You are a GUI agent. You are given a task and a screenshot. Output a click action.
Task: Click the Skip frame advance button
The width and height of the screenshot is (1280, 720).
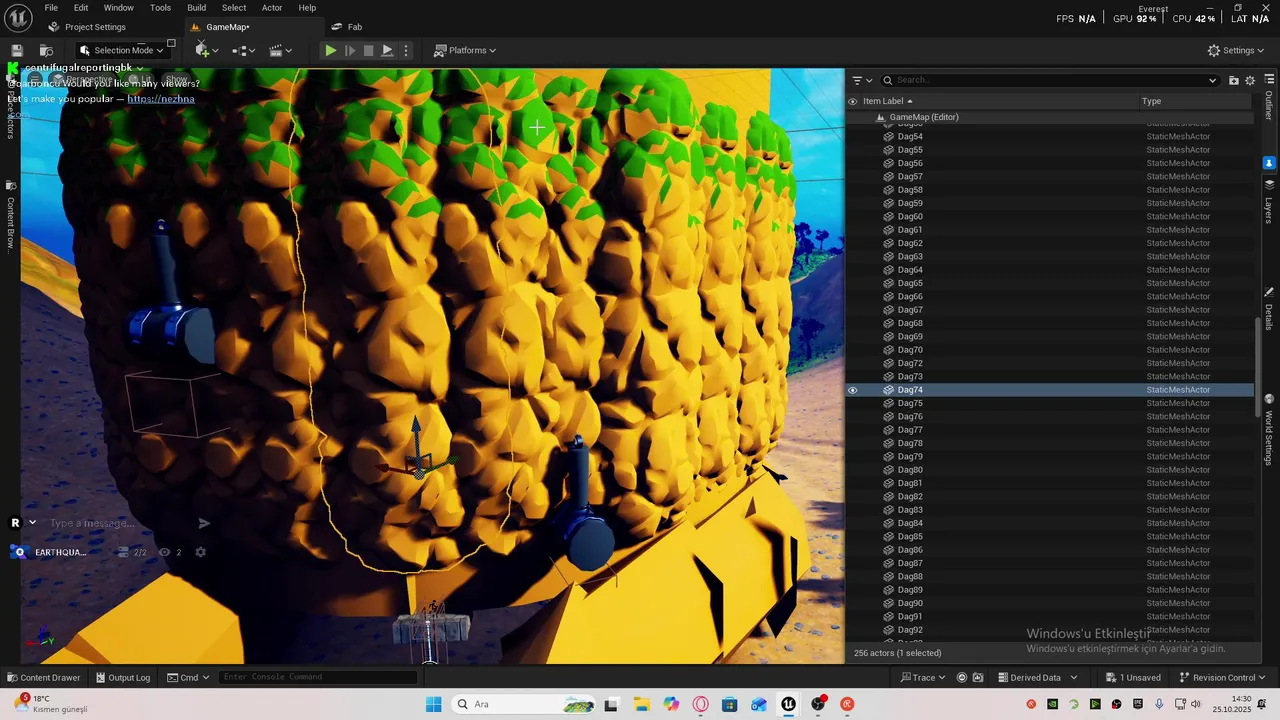[350, 50]
